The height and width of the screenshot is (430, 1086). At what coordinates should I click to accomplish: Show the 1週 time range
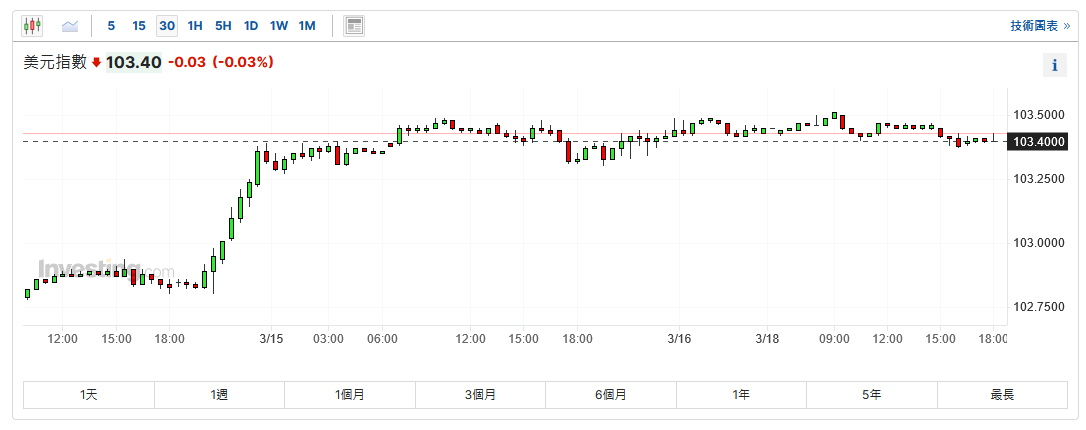[x=219, y=395]
